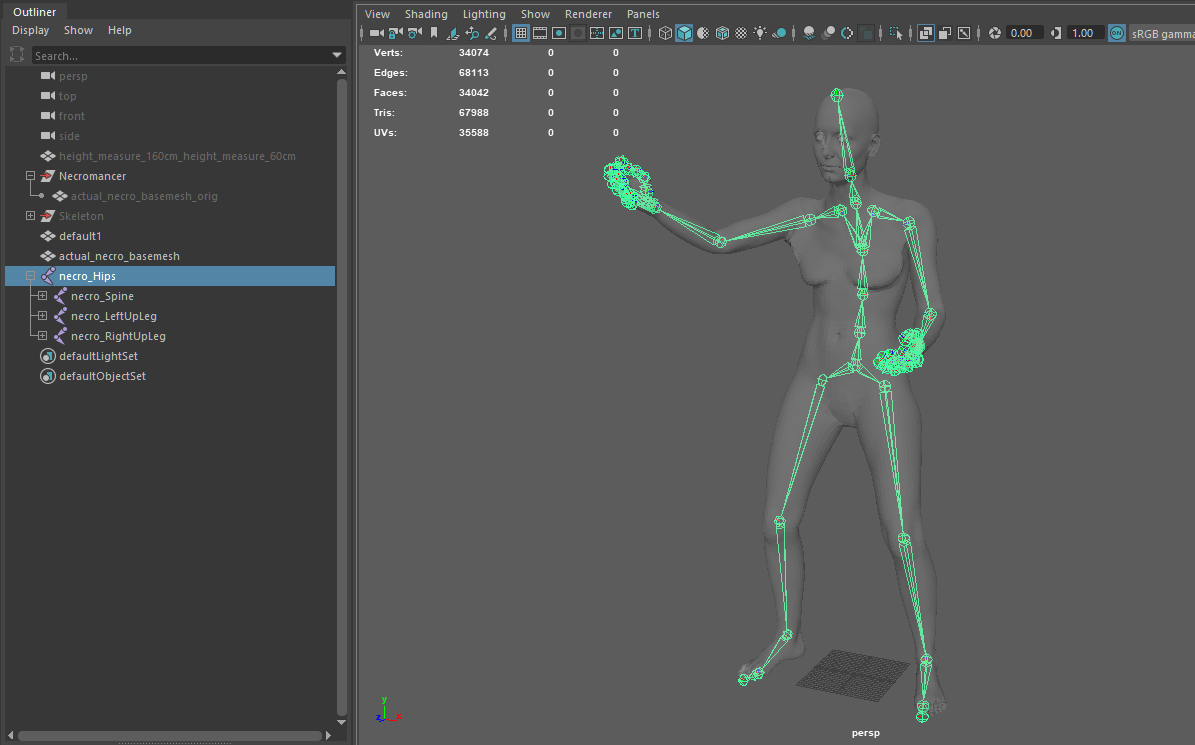
Task: Collapse the Necromancer node in Outliner
Action: click(30, 176)
